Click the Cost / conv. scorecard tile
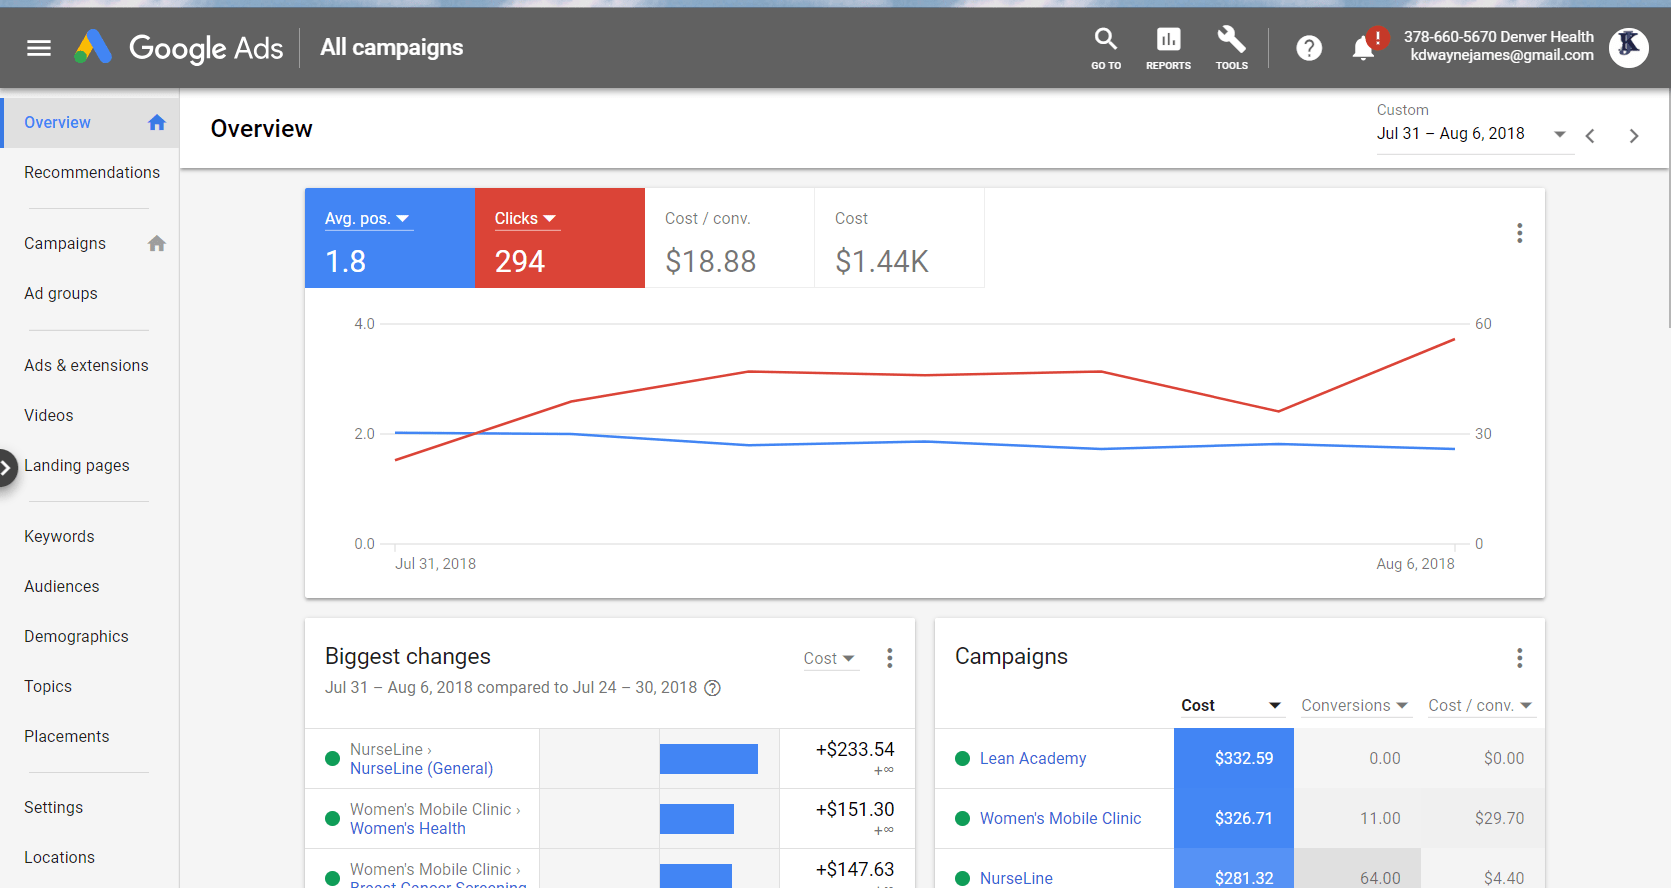 click(x=729, y=239)
